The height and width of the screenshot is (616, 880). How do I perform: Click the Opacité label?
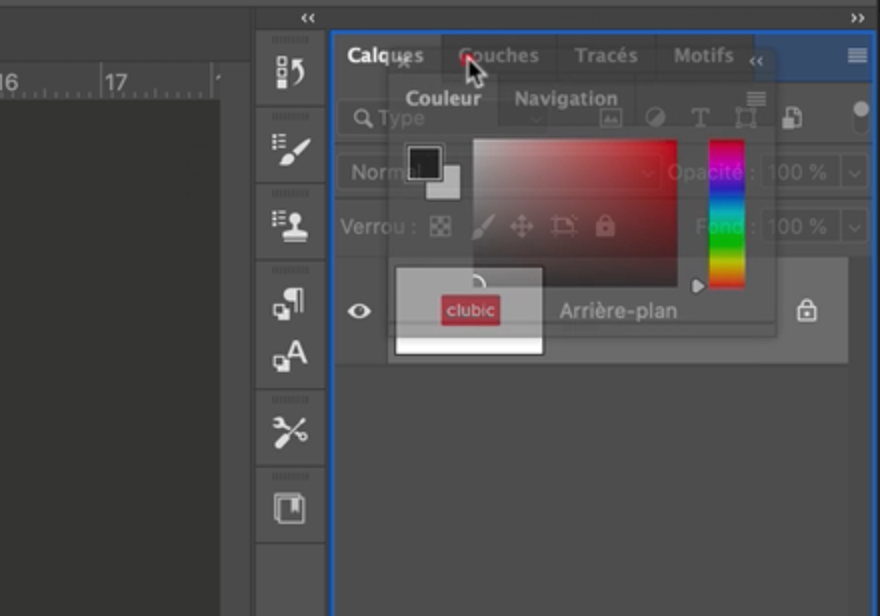pos(710,172)
